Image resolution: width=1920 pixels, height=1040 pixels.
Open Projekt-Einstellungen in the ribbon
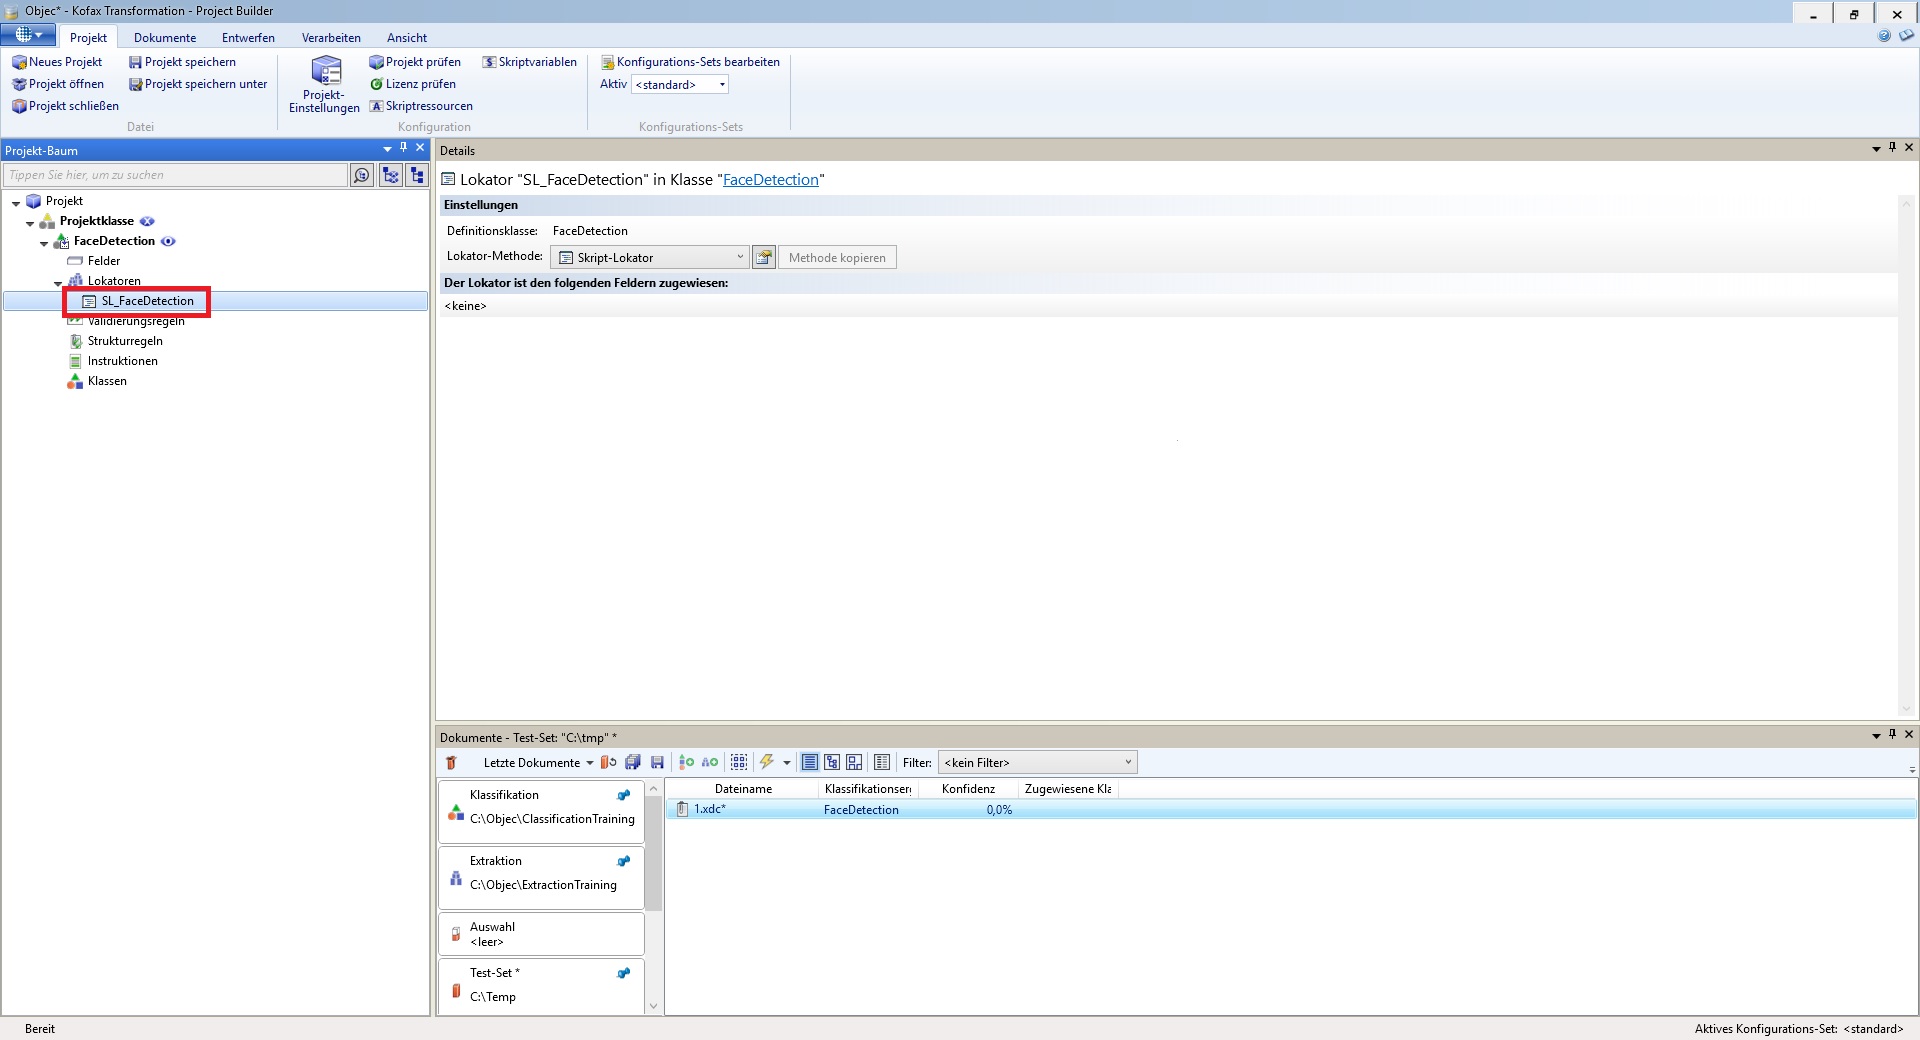[x=324, y=84]
